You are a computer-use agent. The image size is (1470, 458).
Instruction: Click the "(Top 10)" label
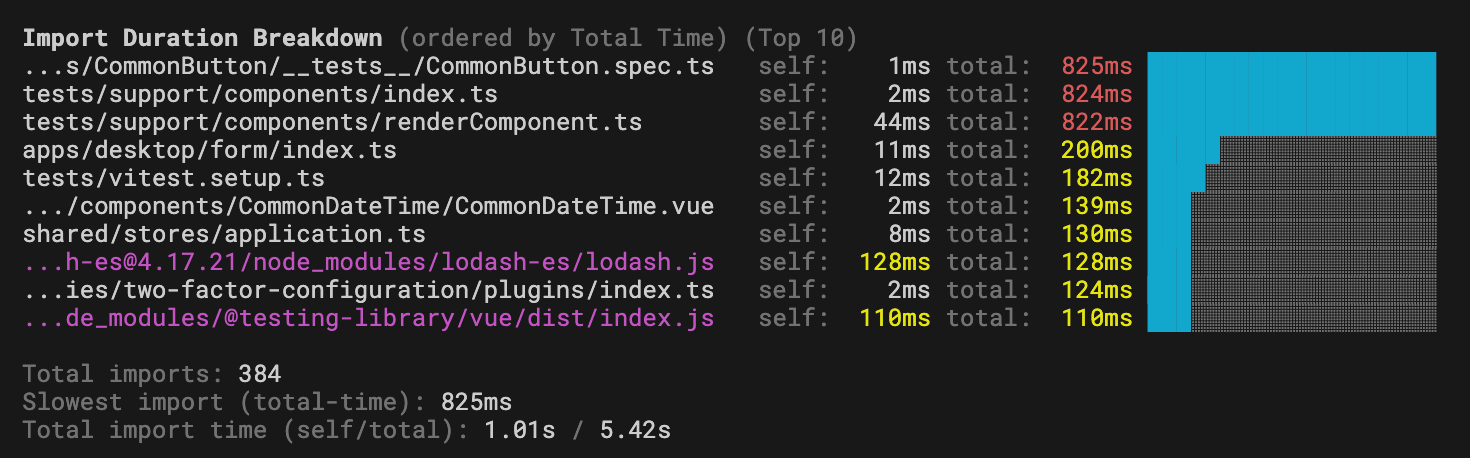pyautogui.click(x=801, y=38)
